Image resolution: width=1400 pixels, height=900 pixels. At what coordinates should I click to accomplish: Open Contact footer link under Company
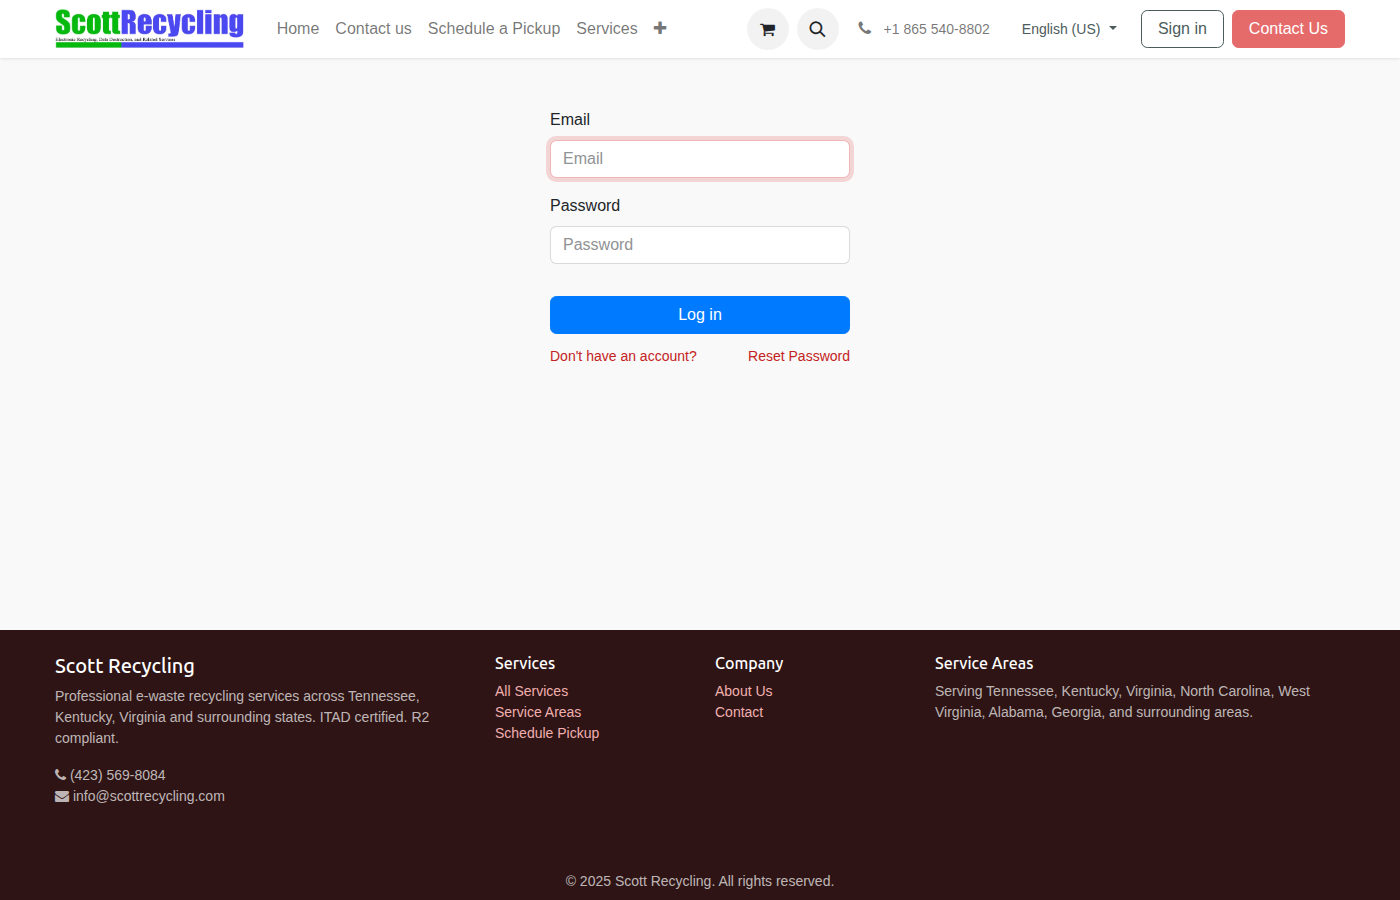(x=739, y=712)
